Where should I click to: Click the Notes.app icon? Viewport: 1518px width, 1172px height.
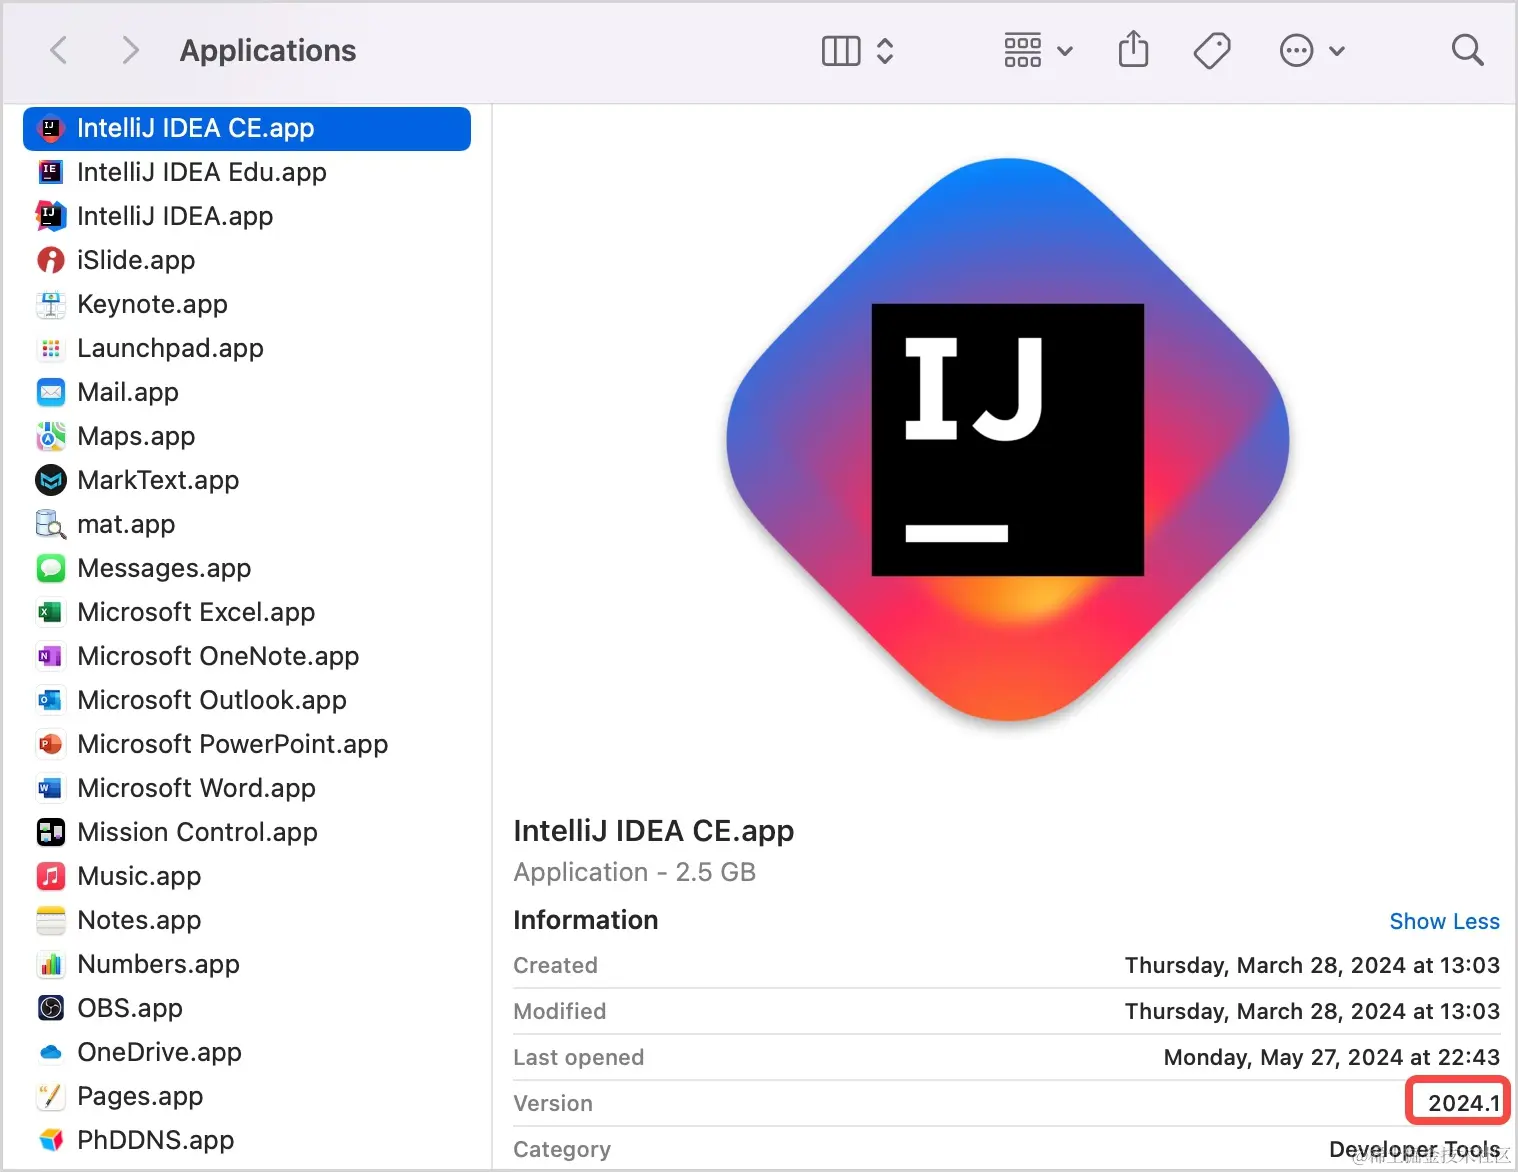click(x=51, y=920)
